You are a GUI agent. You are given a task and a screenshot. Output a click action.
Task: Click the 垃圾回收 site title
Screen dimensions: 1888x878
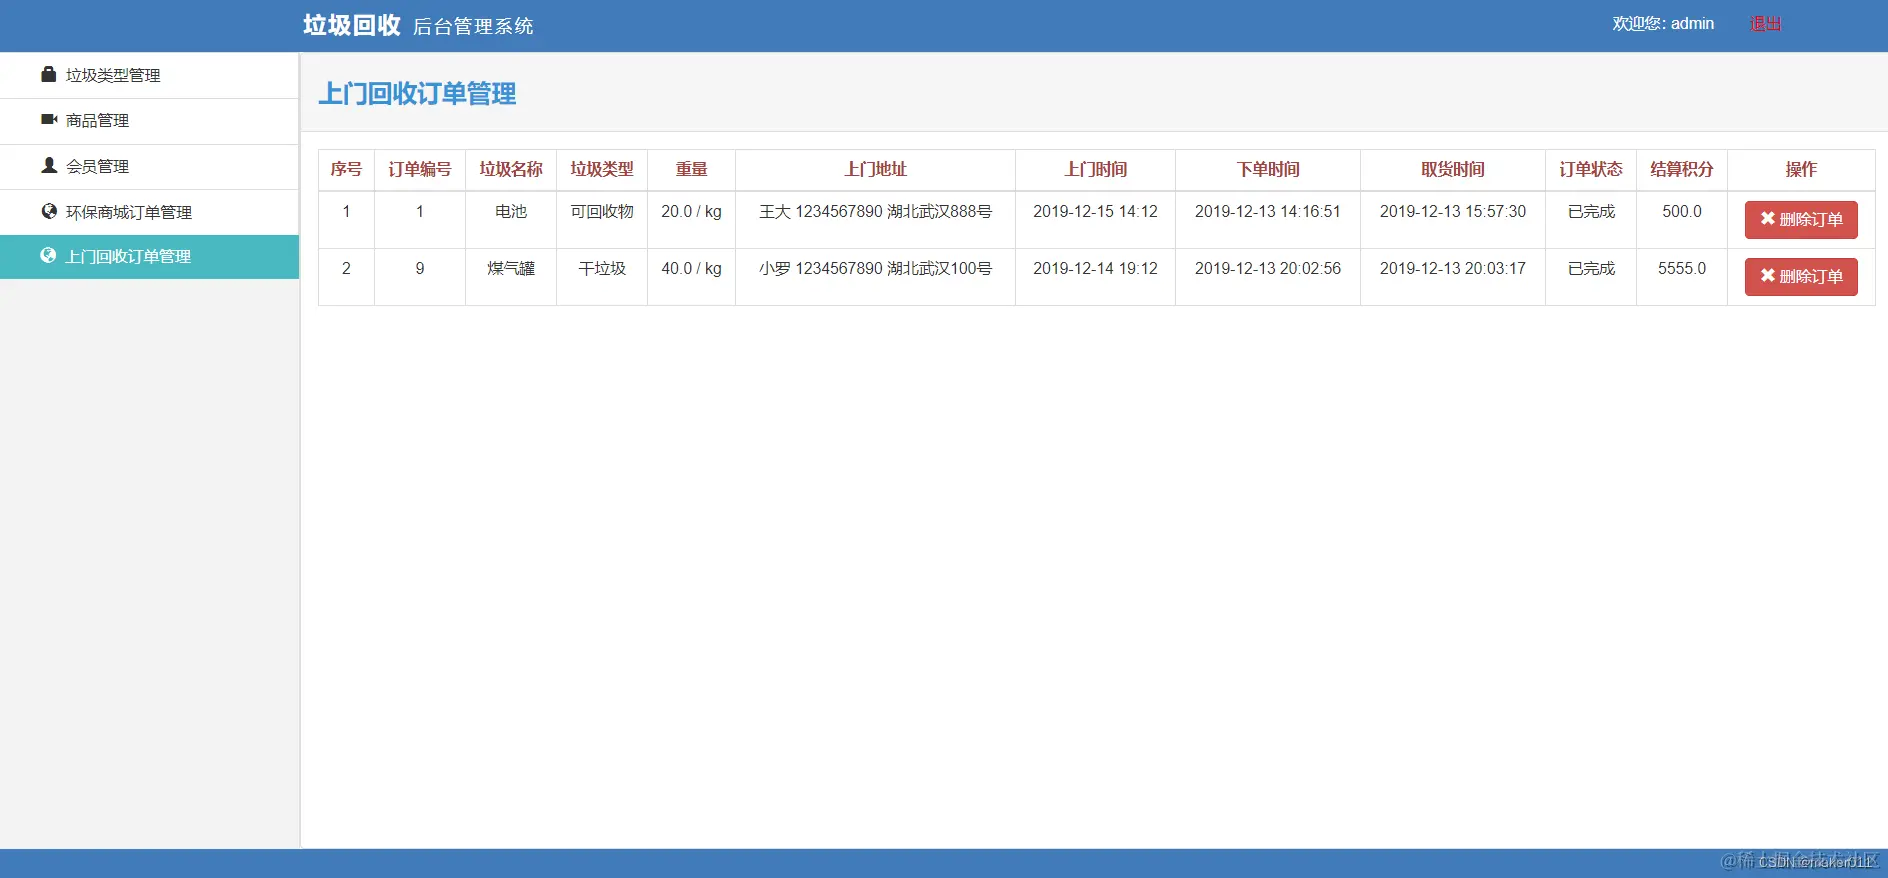click(352, 25)
